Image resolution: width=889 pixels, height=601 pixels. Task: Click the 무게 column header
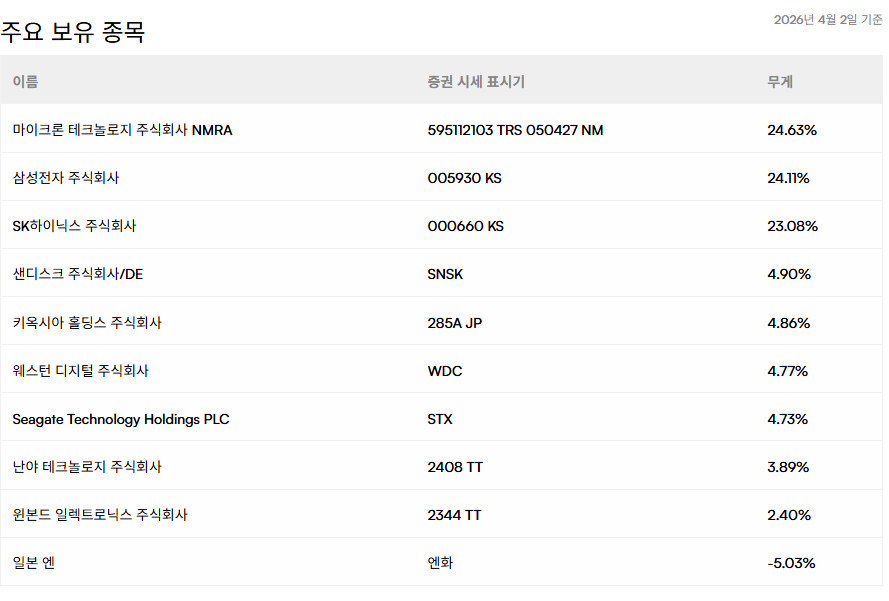[x=780, y=82]
